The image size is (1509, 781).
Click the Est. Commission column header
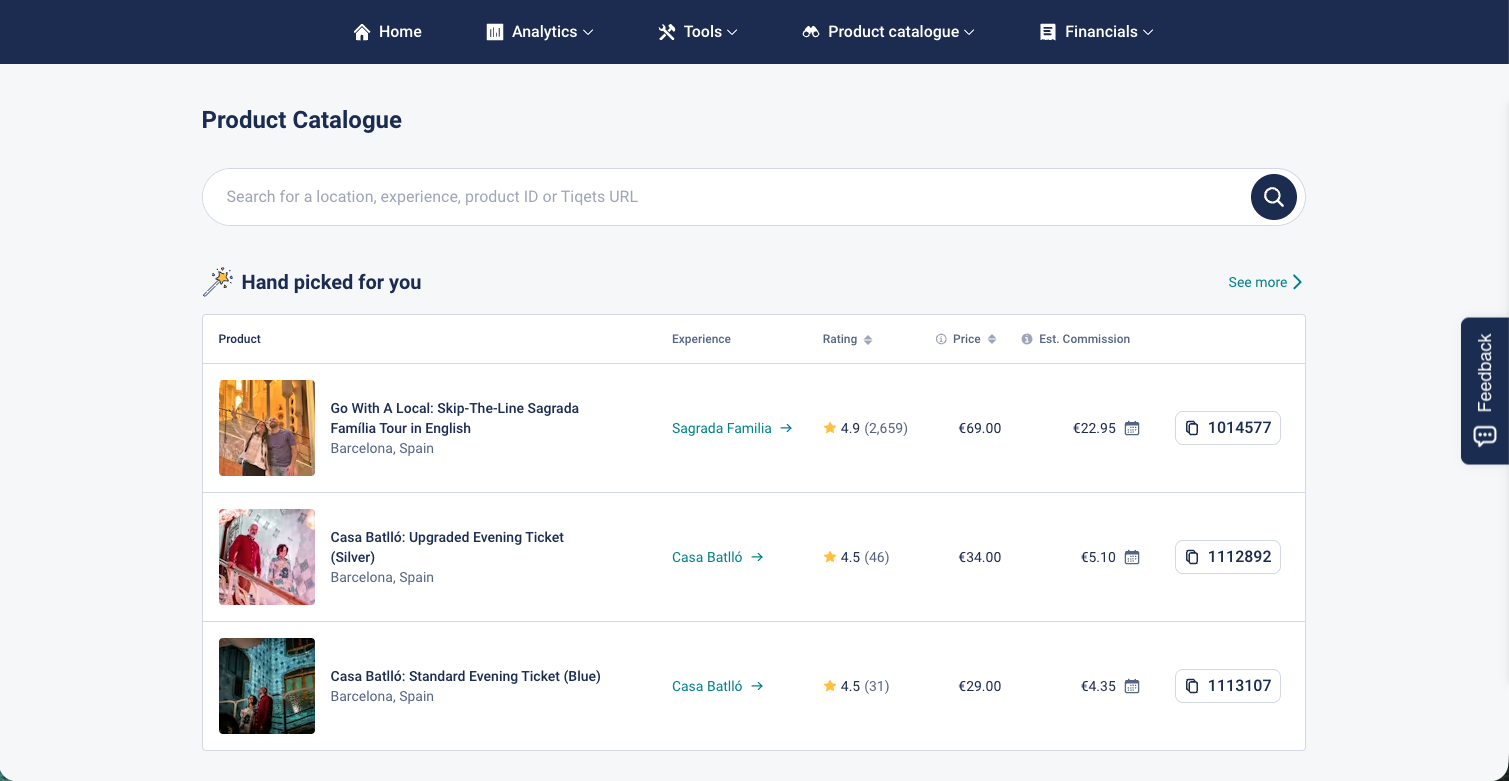tap(1084, 340)
